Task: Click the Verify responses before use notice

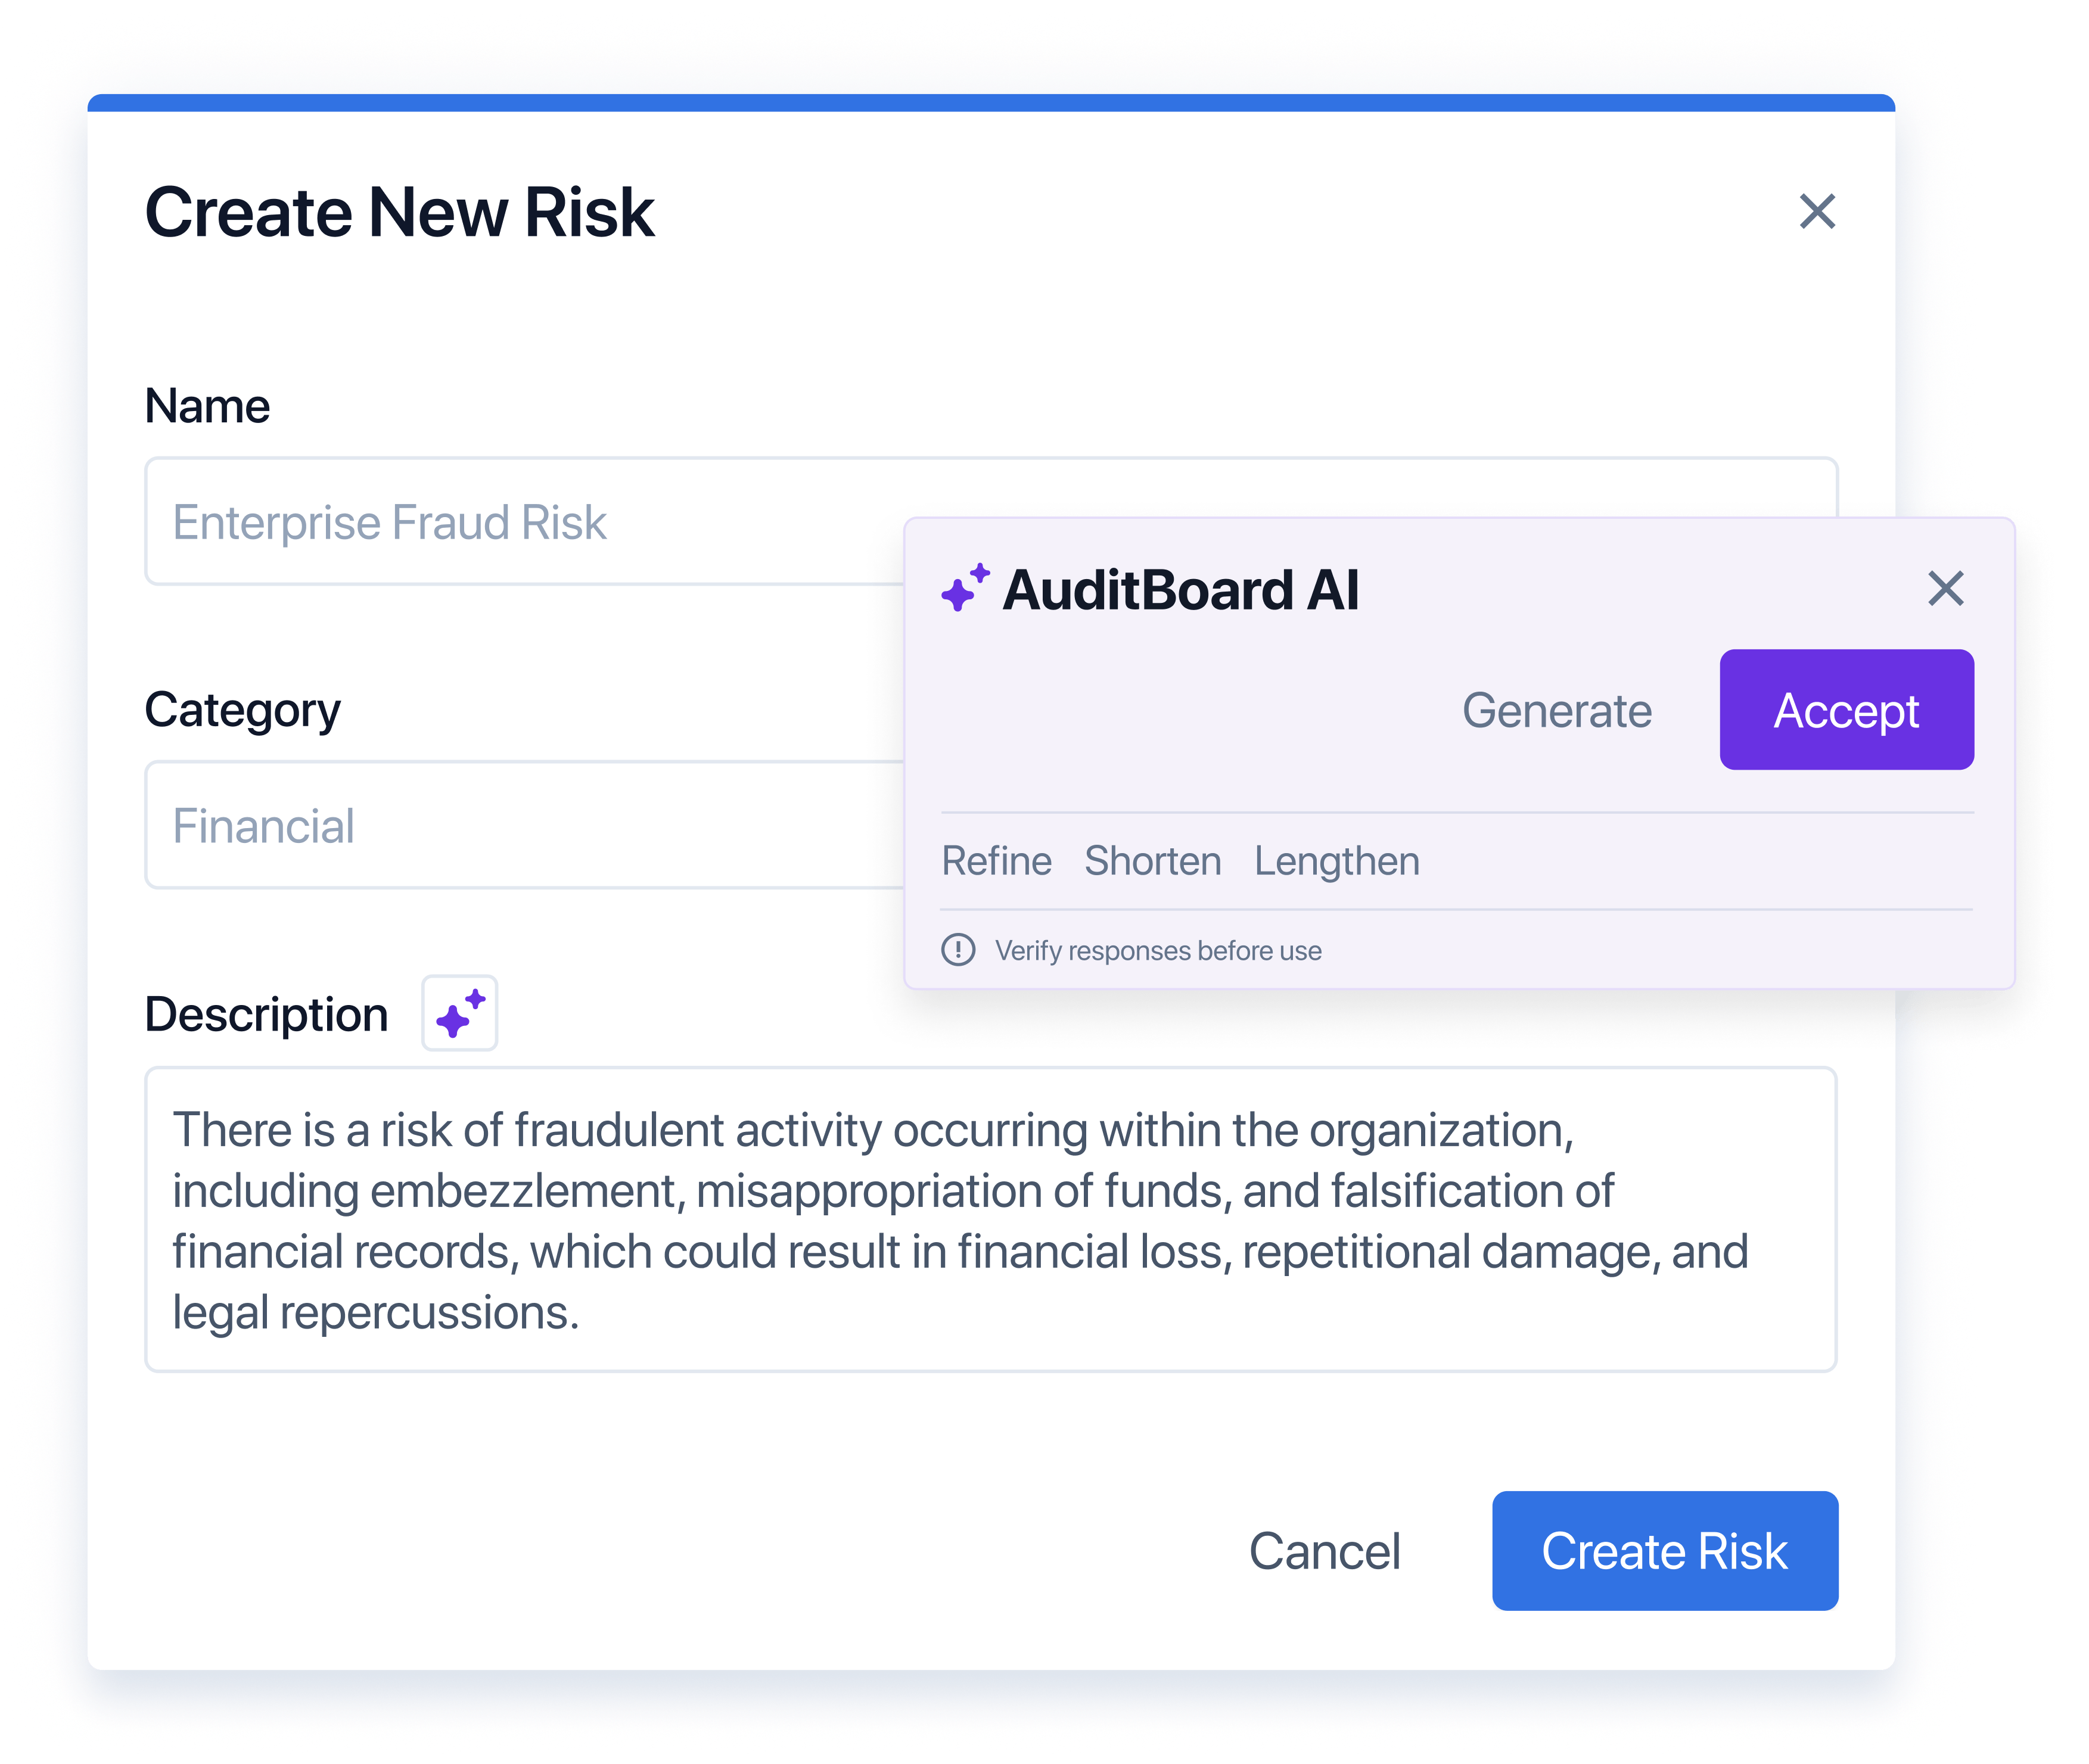Action: [1157, 950]
